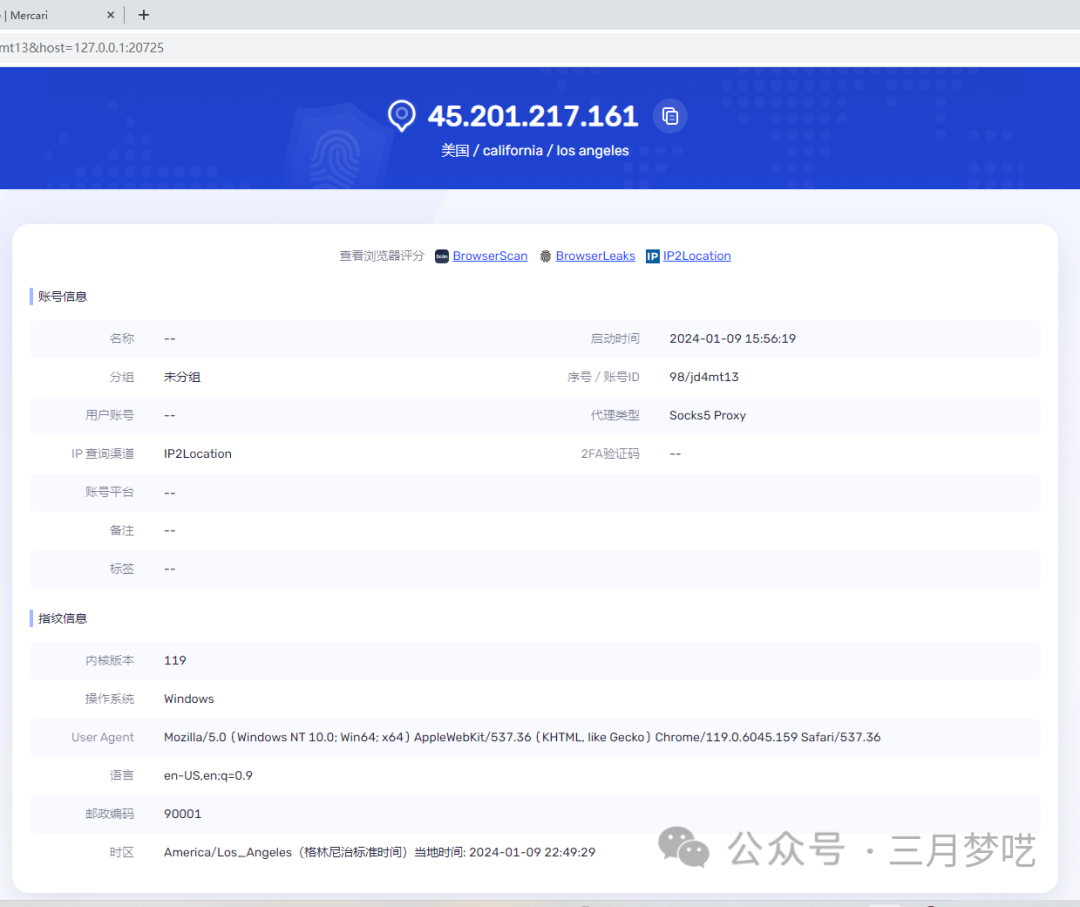Click the 操作系统 field label
The height and width of the screenshot is (907, 1080).
[110, 699]
